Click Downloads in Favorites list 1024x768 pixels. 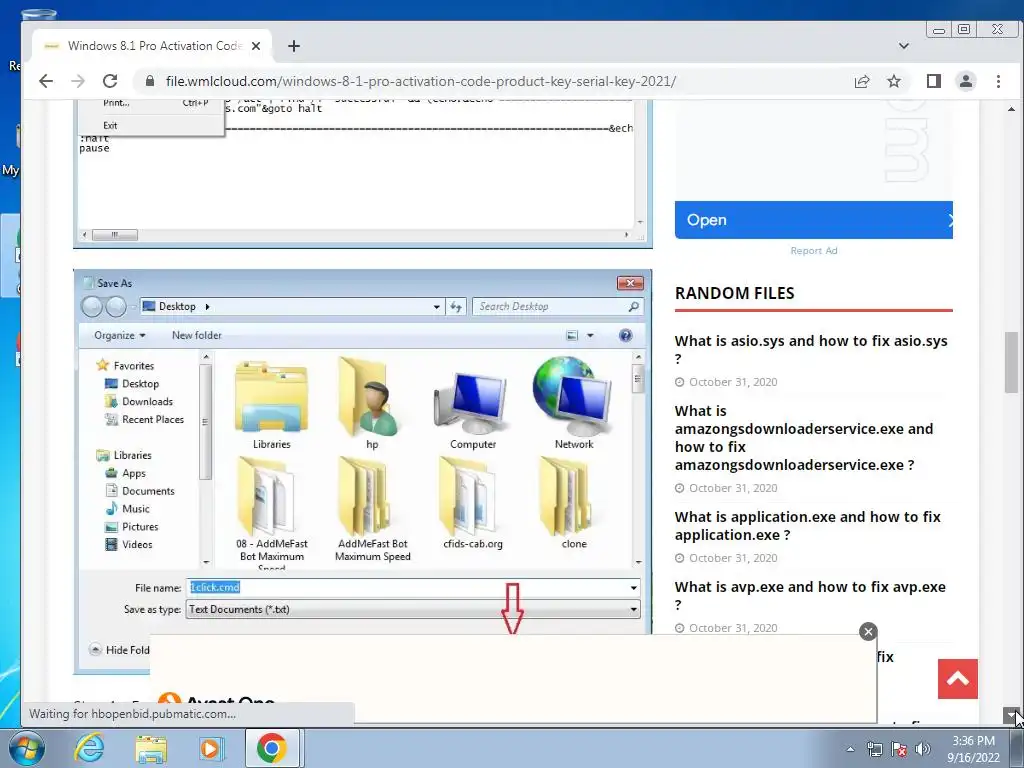point(147,402)
